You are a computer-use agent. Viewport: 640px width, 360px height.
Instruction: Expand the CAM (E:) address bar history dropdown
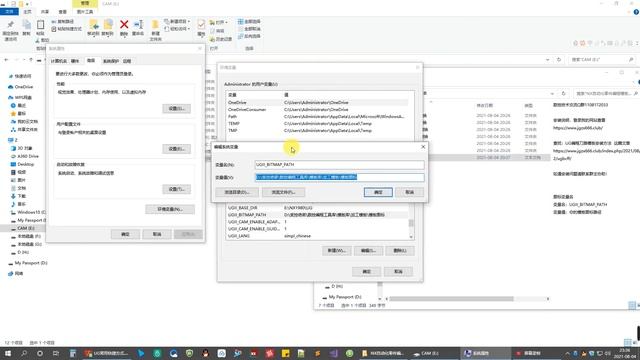coord(547,60)
